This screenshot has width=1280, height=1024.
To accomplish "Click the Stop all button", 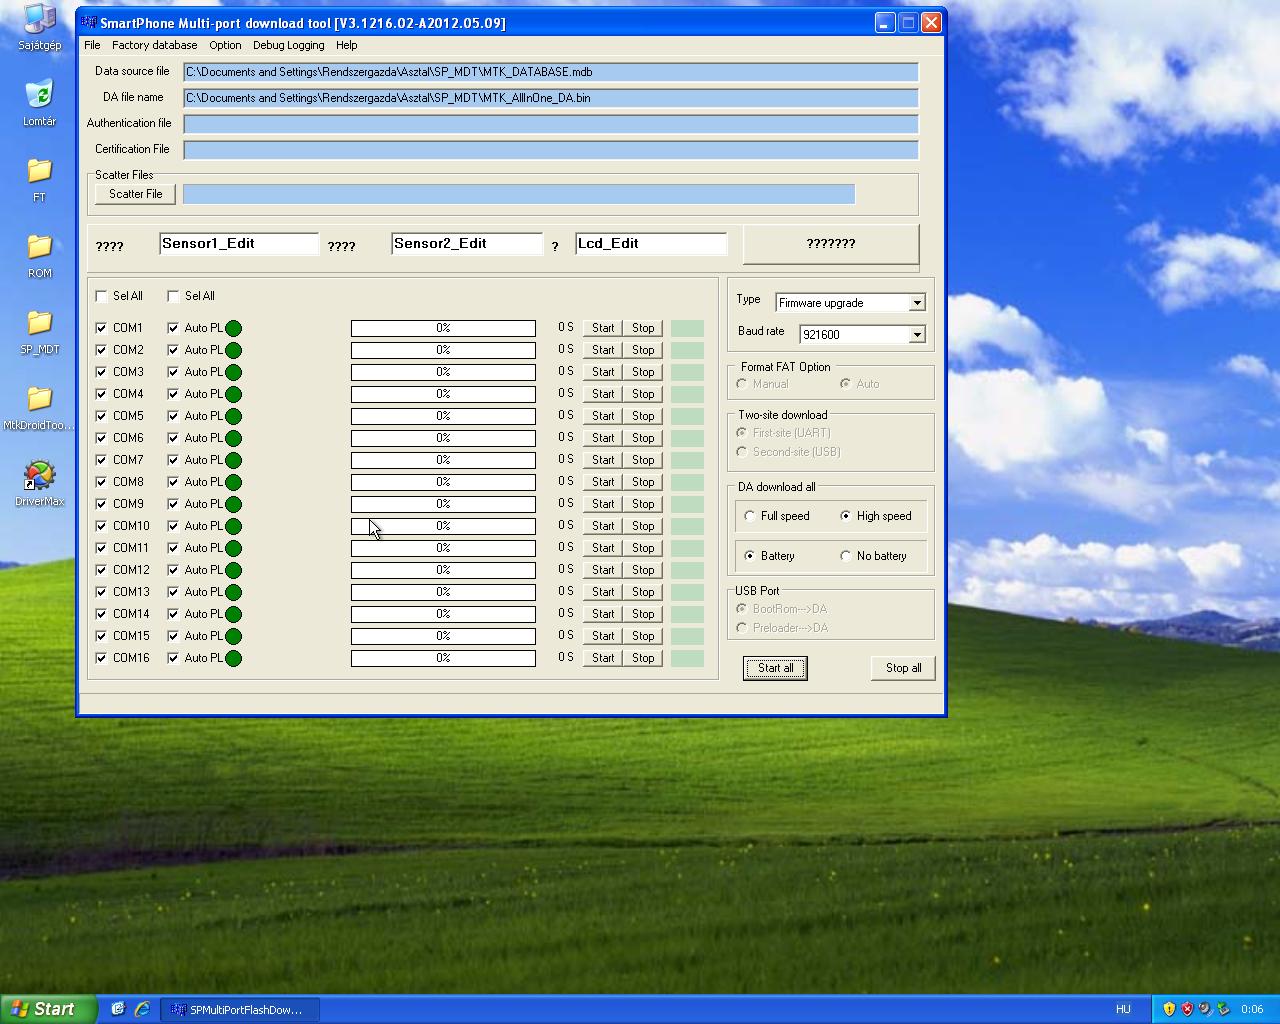I will (x=903, y=668).
